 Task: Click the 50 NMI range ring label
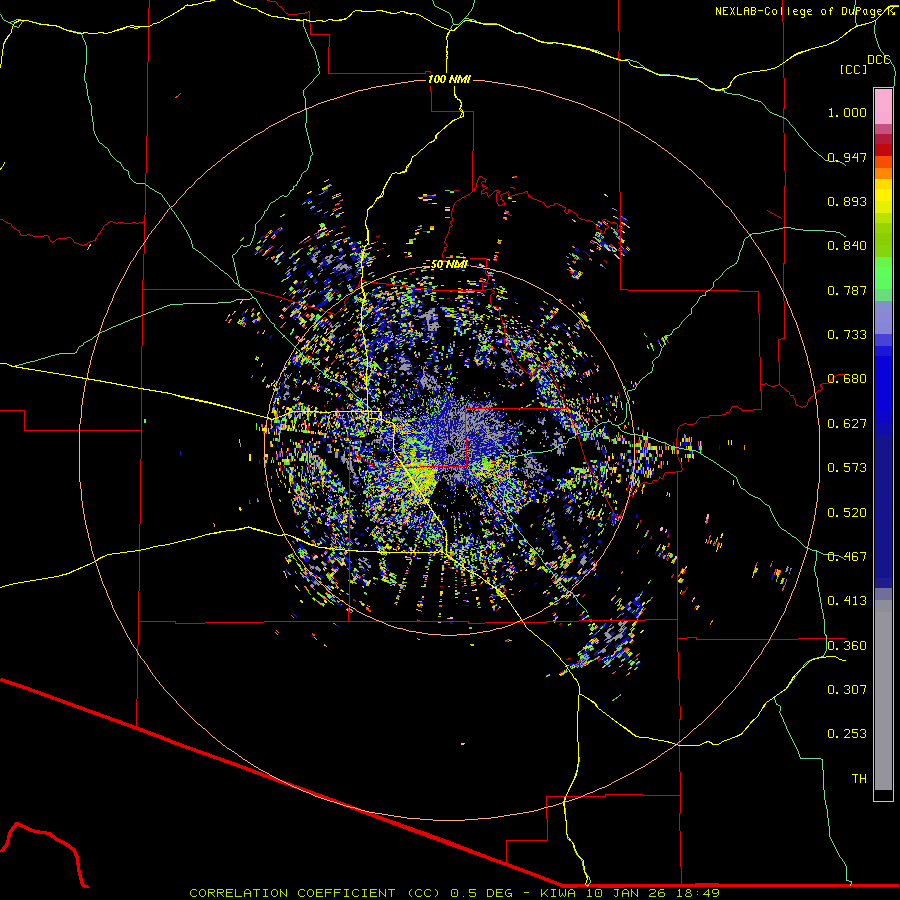pyautogui.click(x=449, y=265)
